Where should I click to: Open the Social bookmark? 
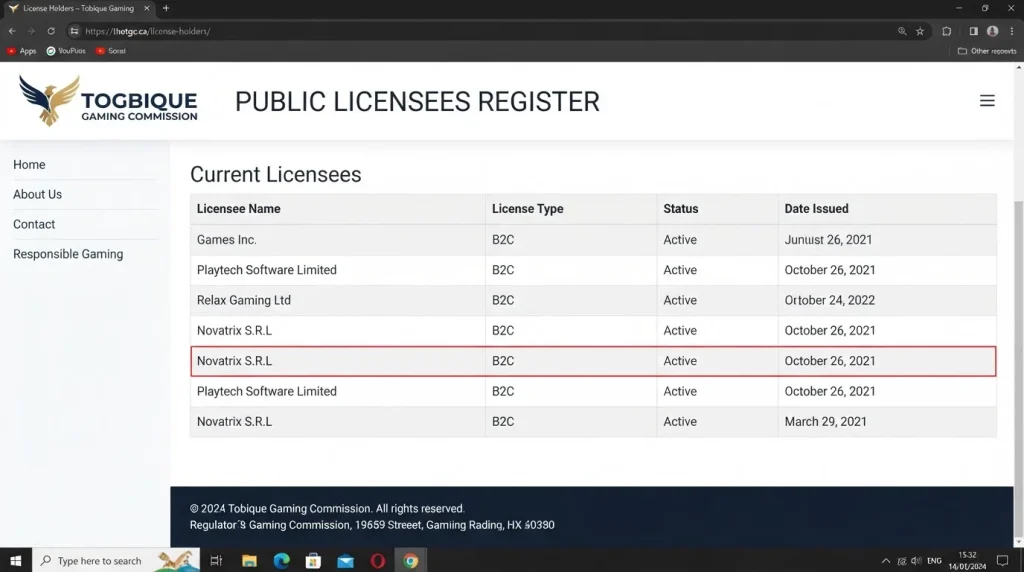click(111, 51)
